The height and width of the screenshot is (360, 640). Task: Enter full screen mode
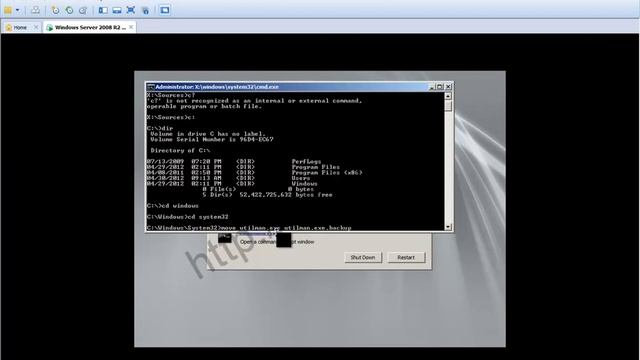[131, 10]
